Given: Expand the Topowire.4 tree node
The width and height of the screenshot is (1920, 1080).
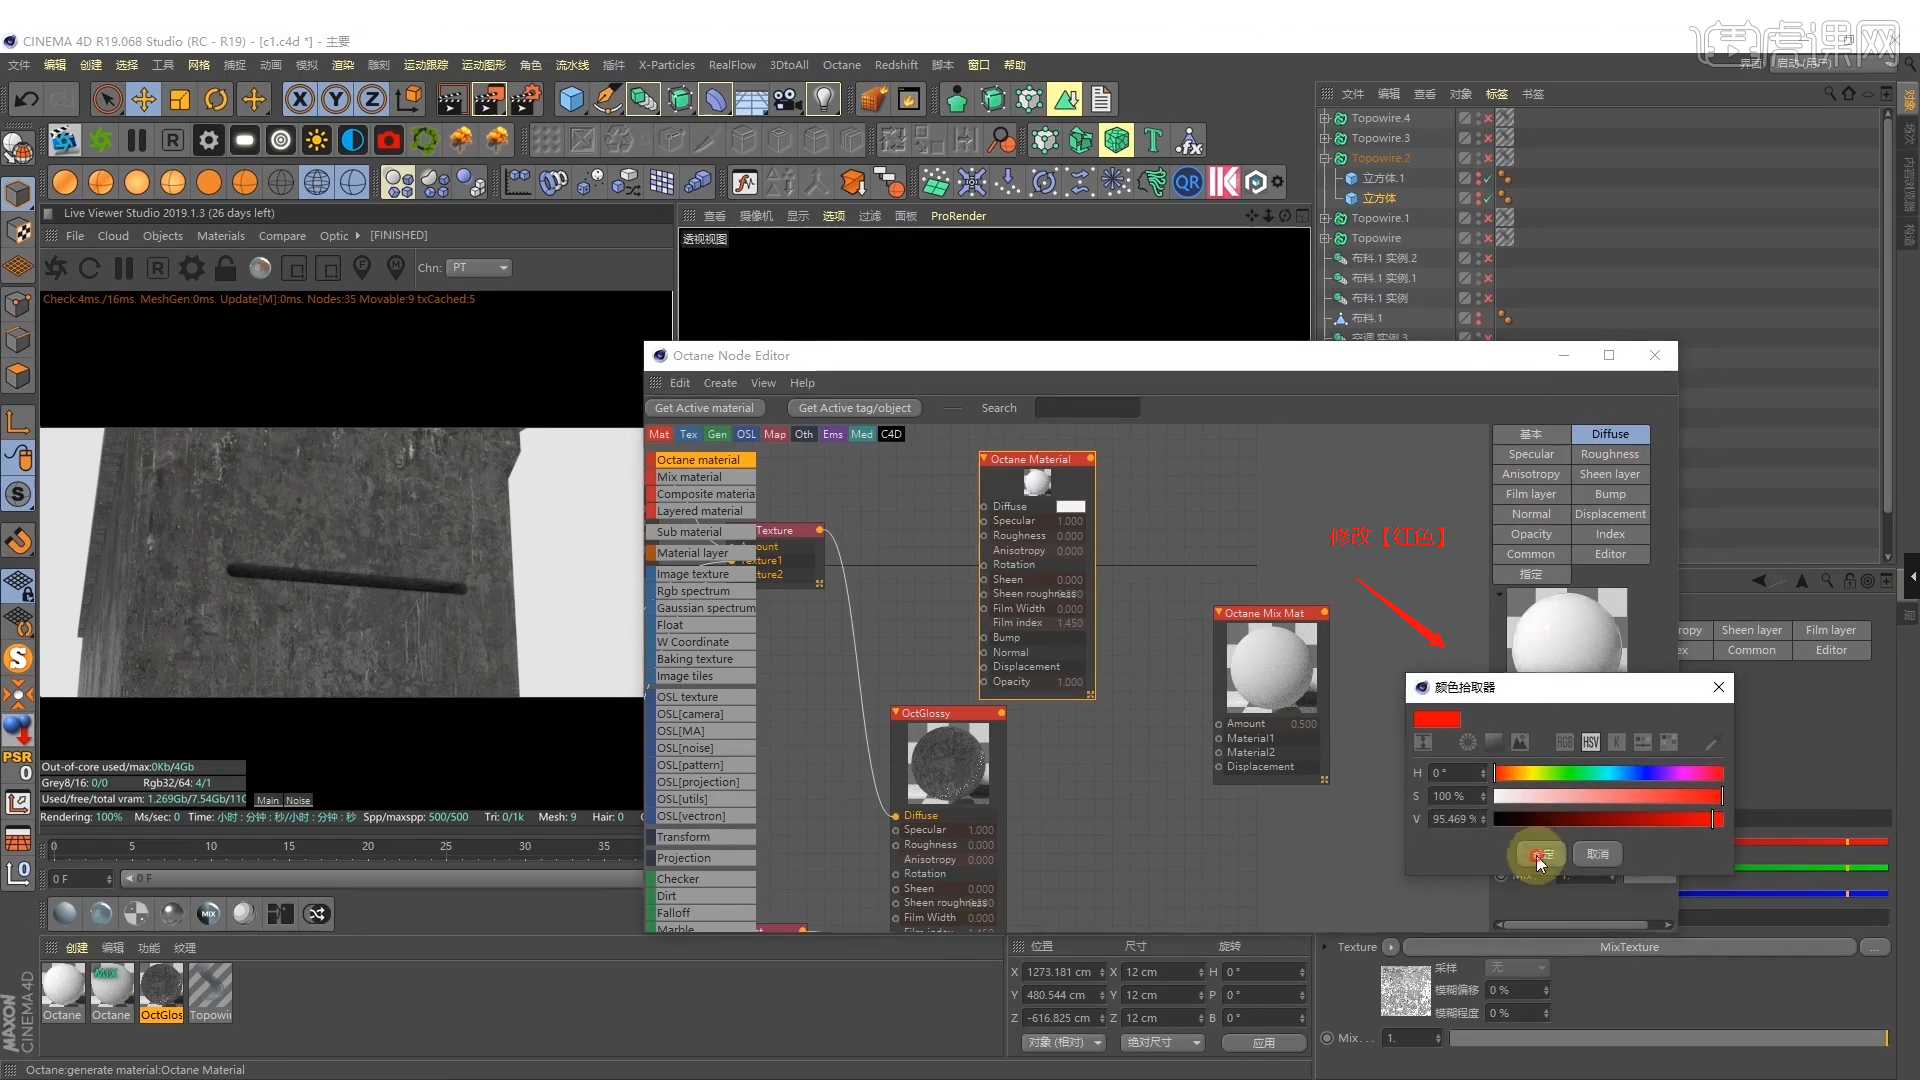Looking at the screenshot, I should [x=1325, y=118].
